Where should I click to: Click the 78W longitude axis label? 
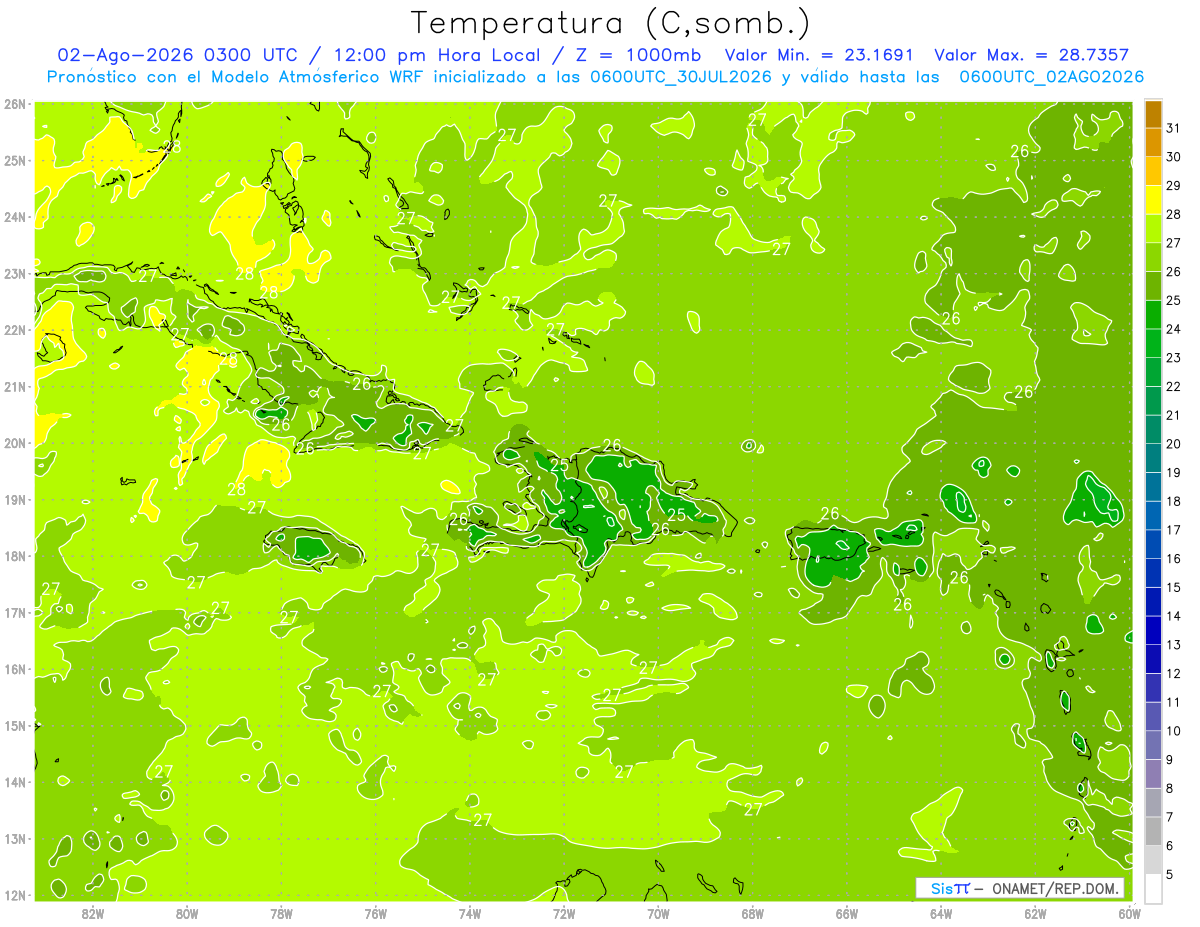pos(281,913)
